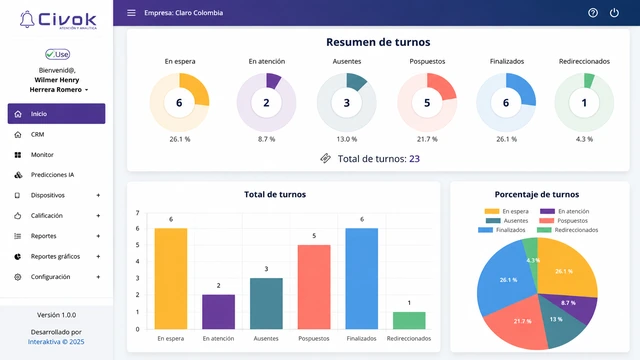
Task: Toggle Pospuestos legend swatch
Action: (547, 221)
